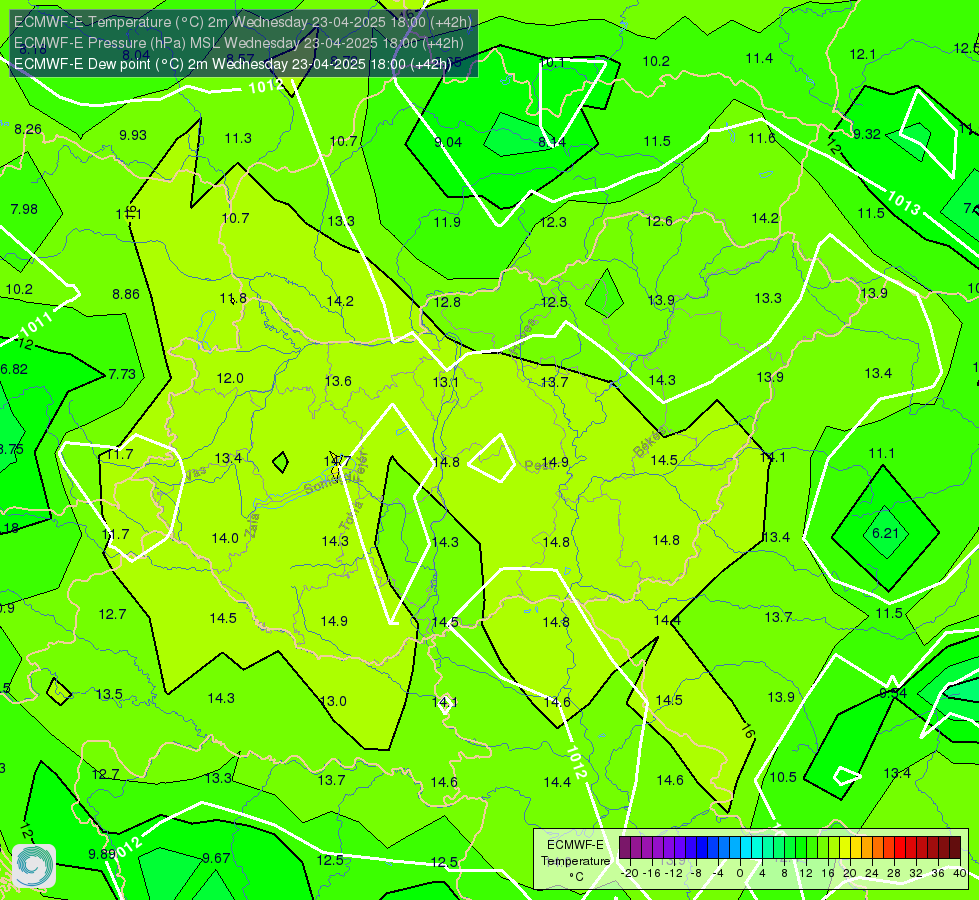This screenshot has height=900, width=979.
Task: Click the 12.1 temperature value
Action: coord(862,54)
